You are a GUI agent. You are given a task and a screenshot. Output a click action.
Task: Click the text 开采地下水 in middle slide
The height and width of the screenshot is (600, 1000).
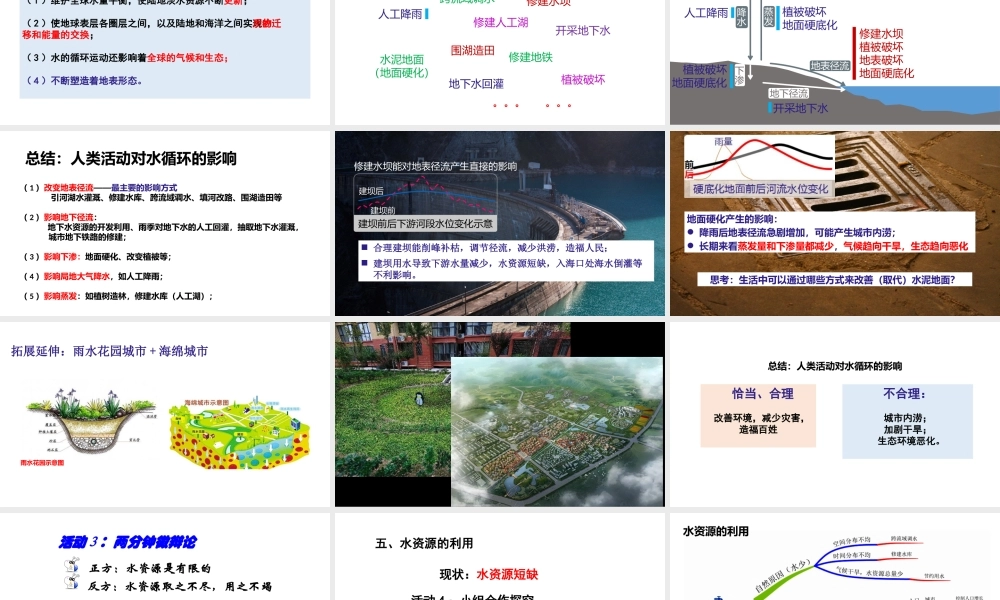pos(583,30)
